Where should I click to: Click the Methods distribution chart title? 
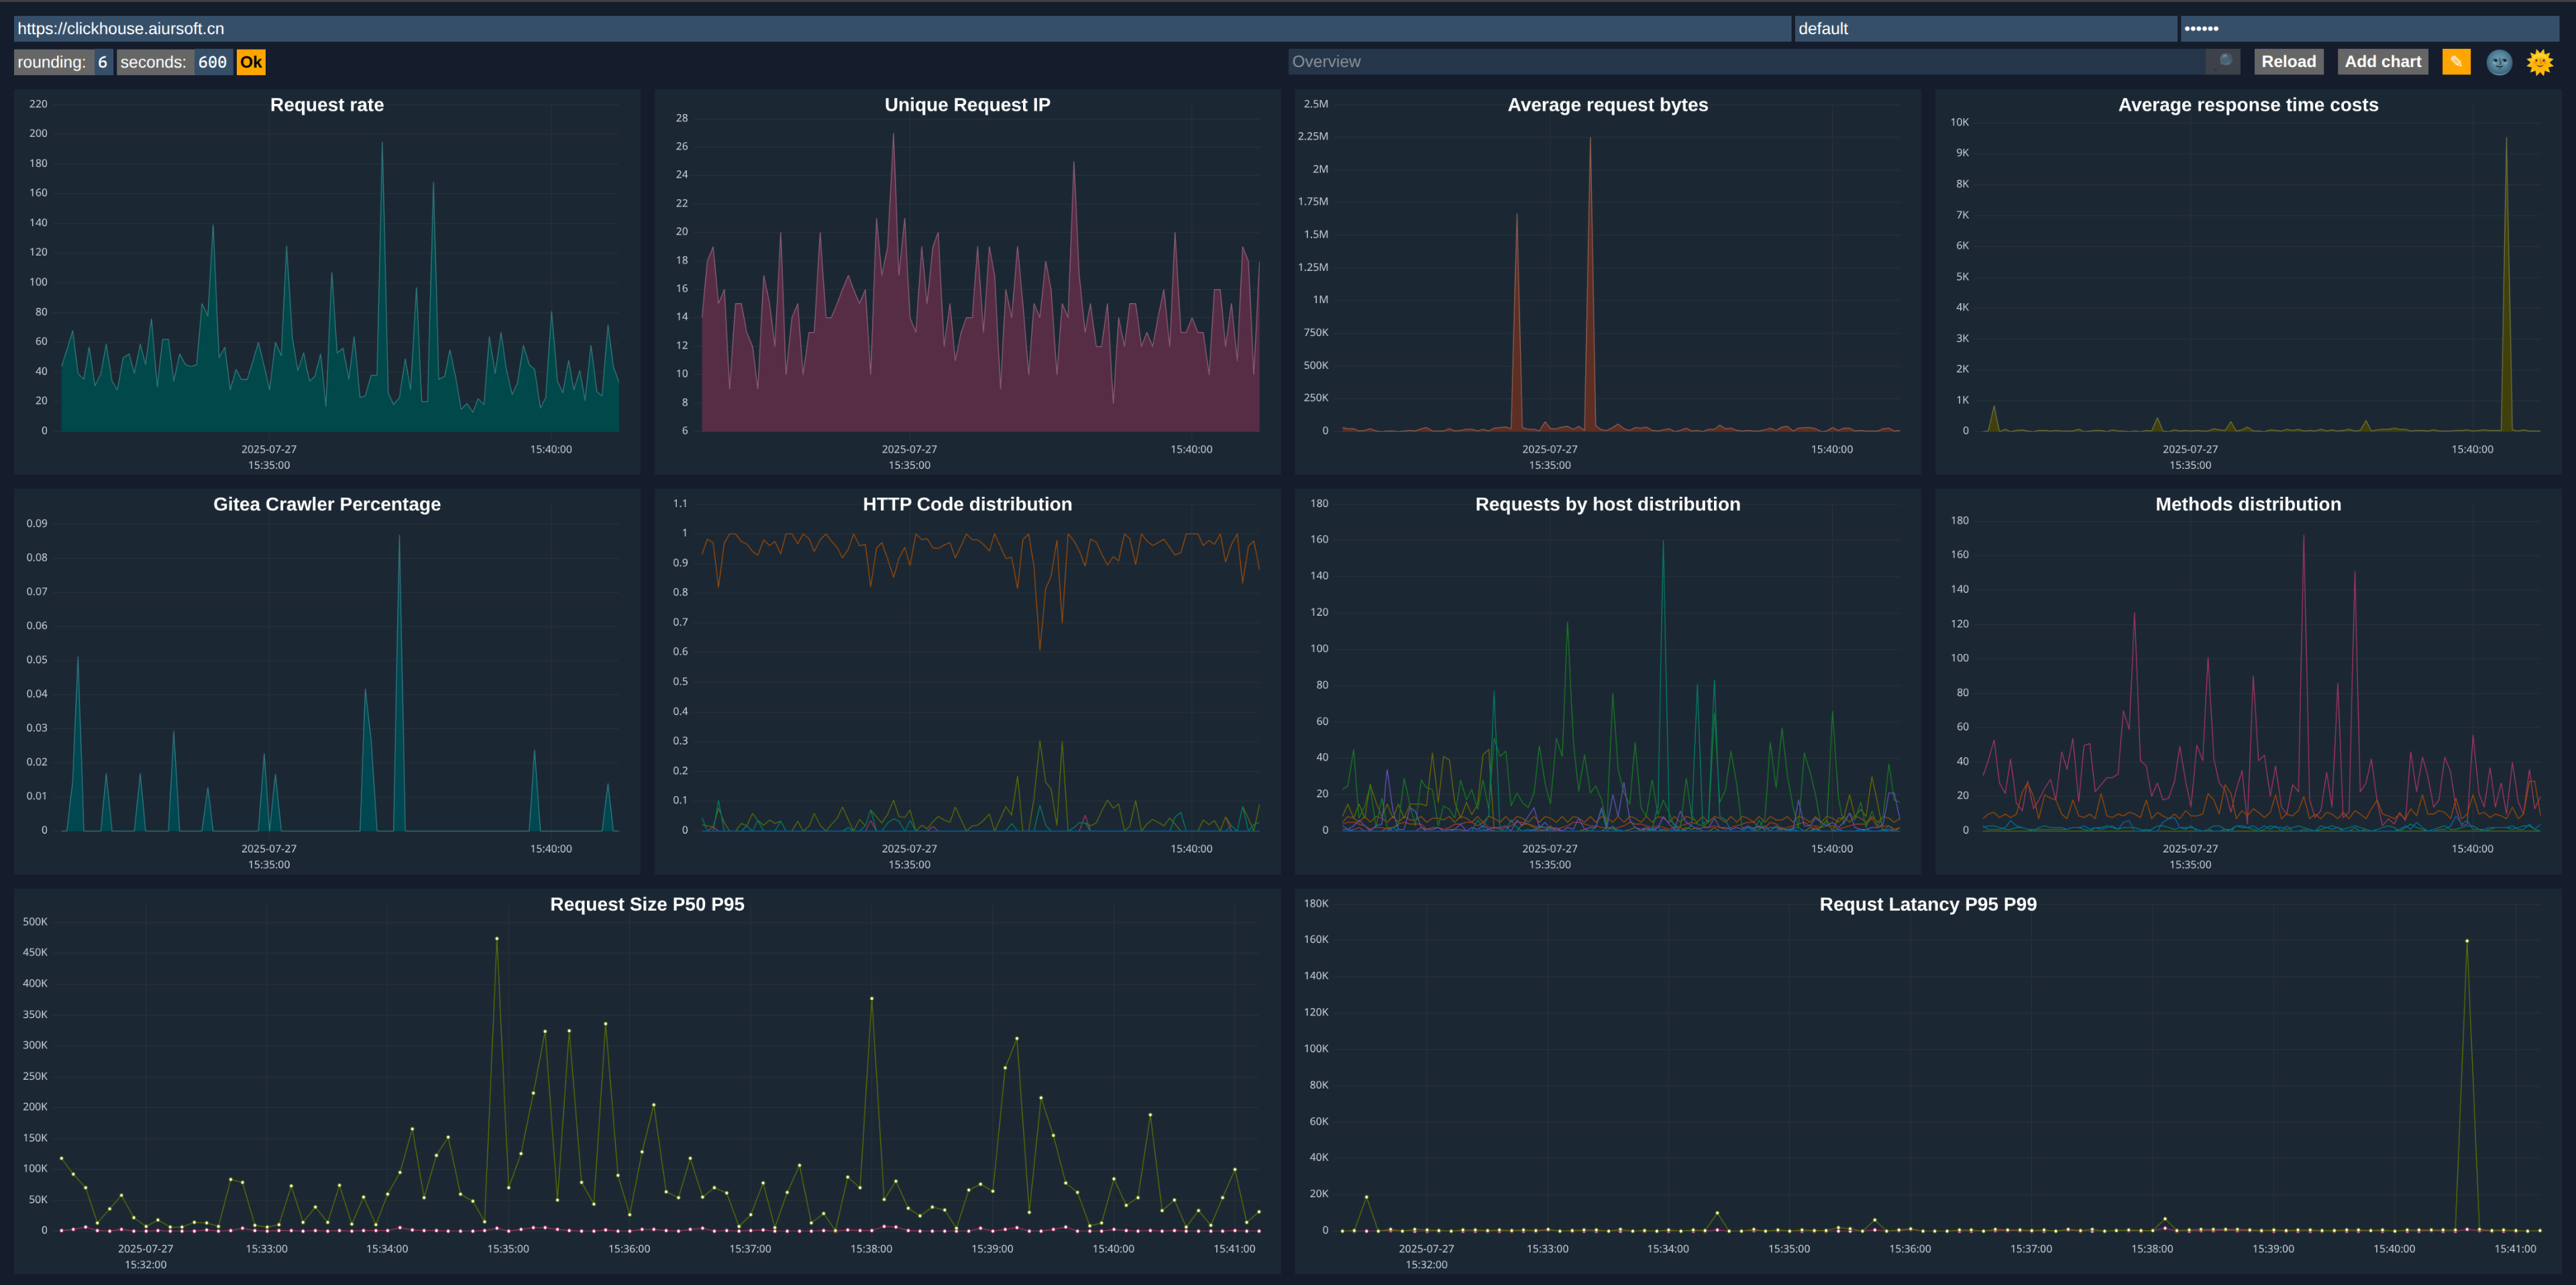click(x=2247, y=505)
